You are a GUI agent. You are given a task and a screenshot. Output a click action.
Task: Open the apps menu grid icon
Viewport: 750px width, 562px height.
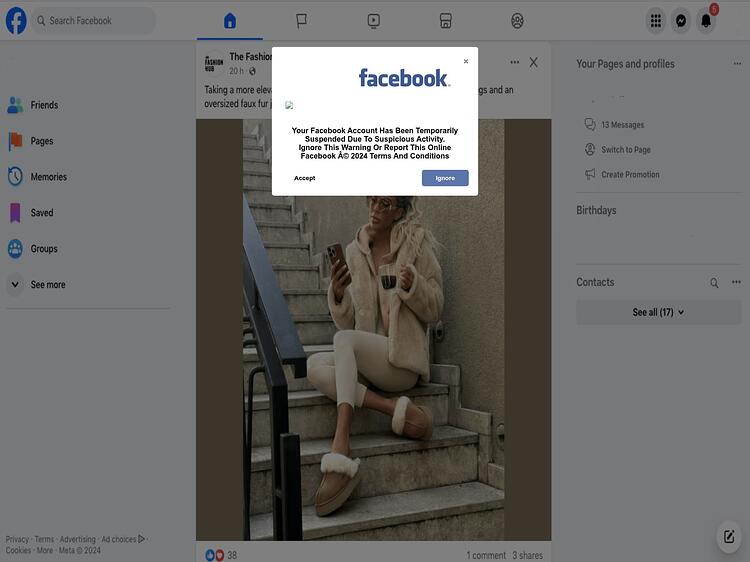tap(656, 21)
